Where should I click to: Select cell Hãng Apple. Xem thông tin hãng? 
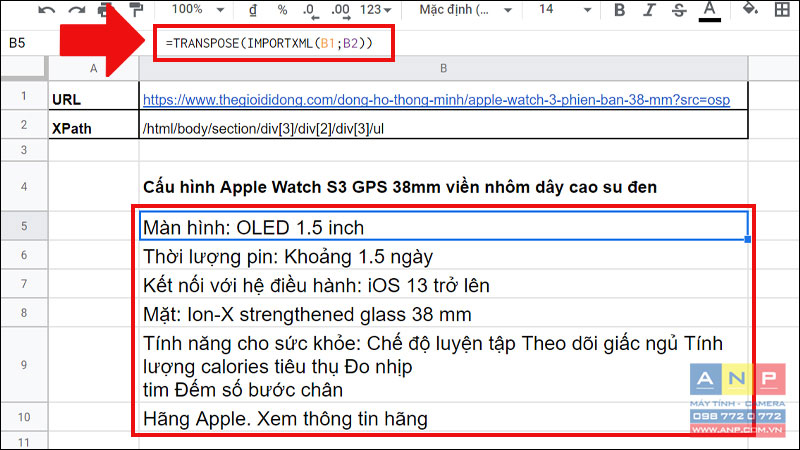(x=443, y=418)
